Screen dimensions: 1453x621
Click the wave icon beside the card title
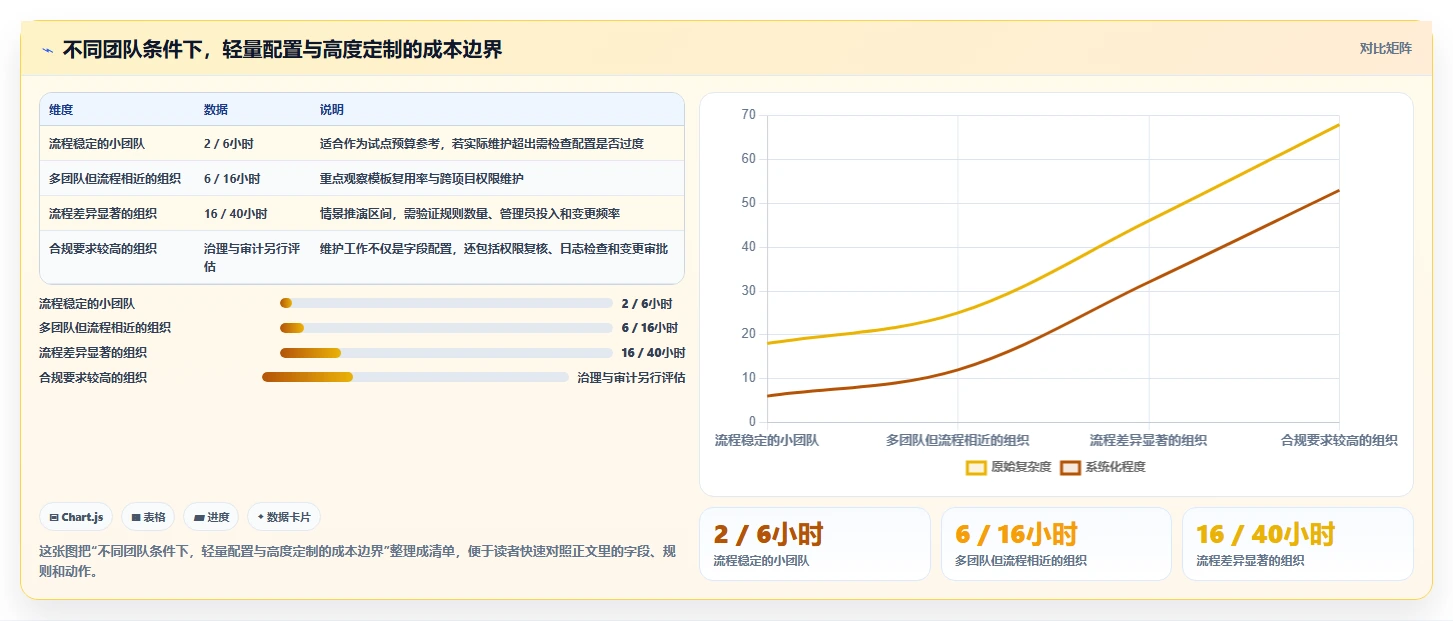point(47,51)
